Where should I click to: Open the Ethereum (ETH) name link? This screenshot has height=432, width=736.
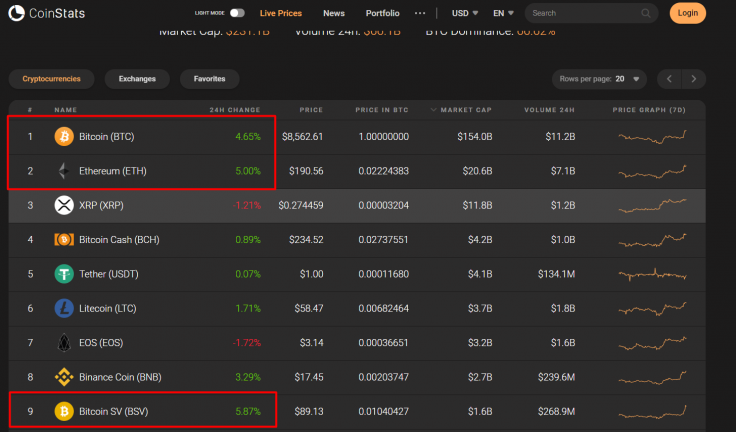point(113,171)
